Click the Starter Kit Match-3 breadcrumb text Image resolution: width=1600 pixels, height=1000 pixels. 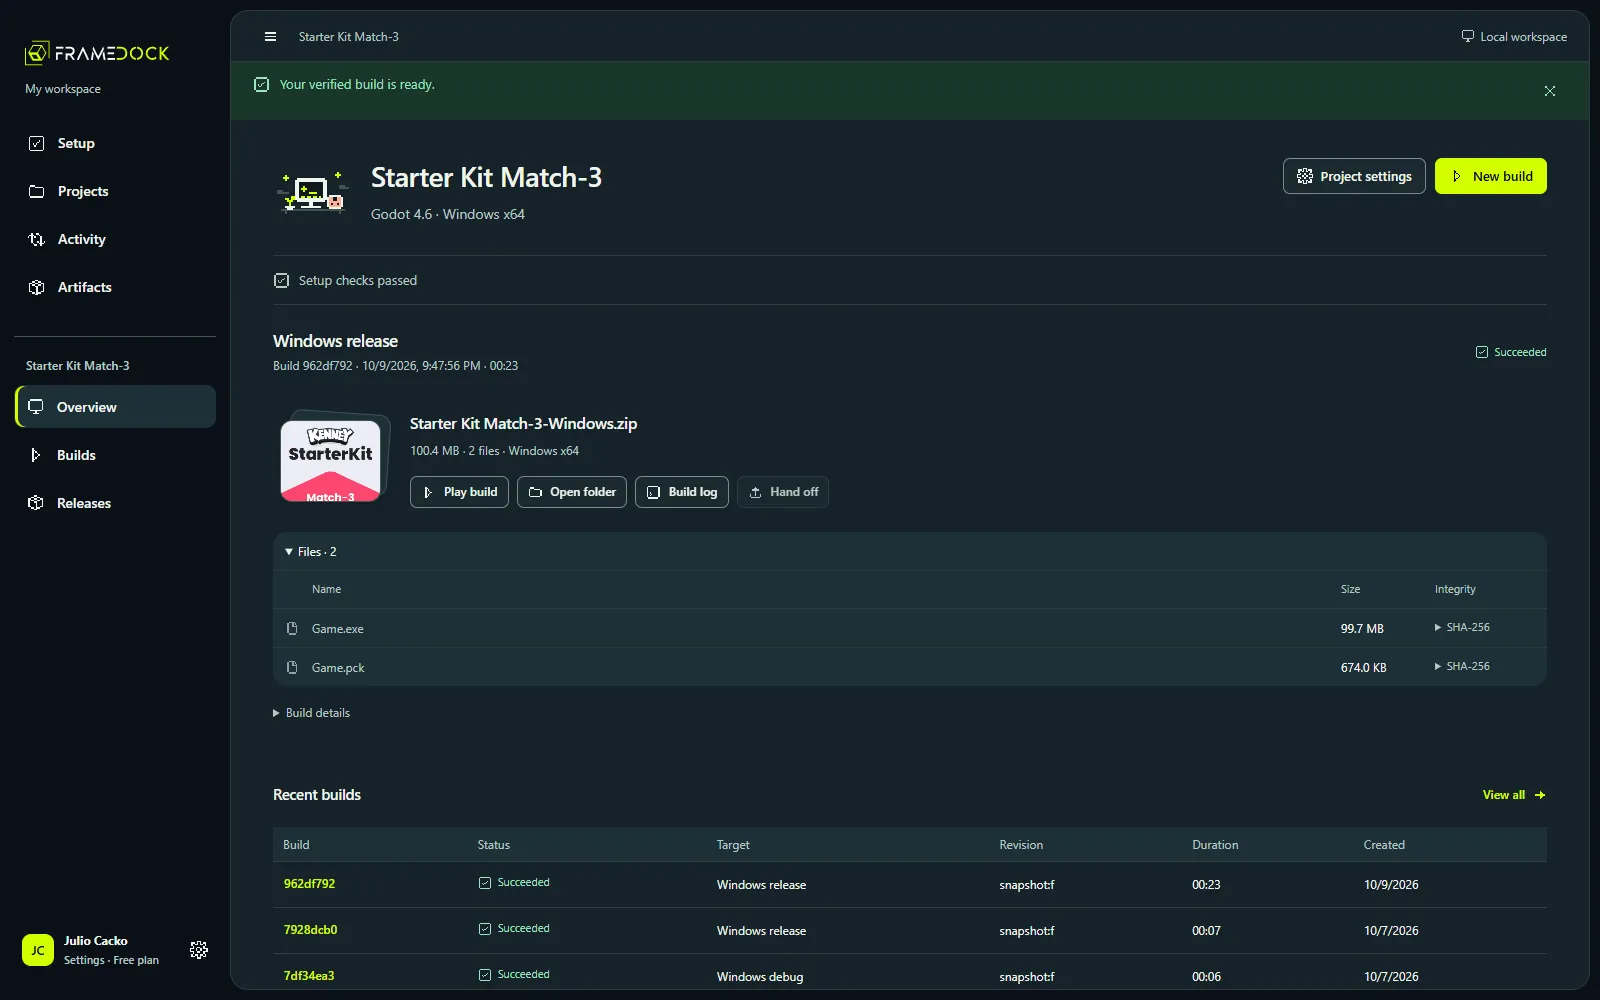[x=349, y=37]
